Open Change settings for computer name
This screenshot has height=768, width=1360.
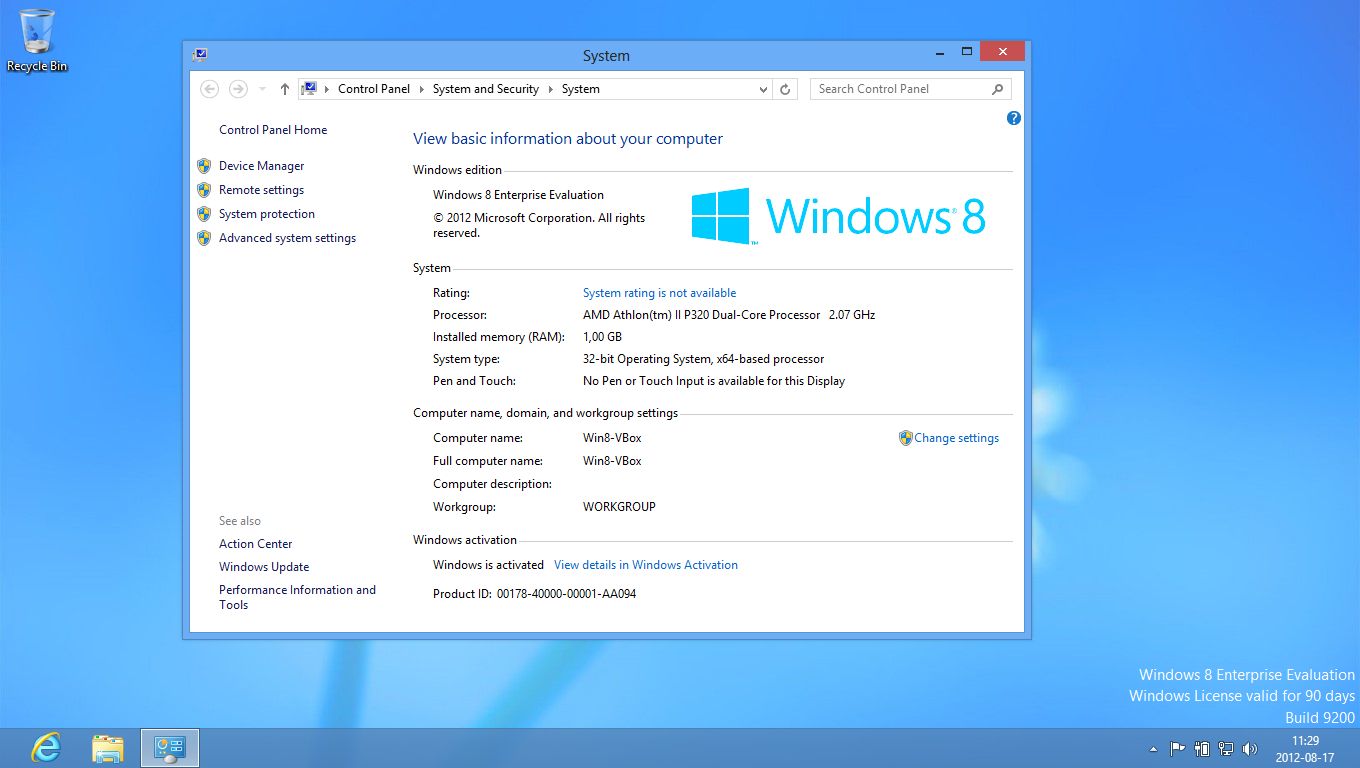pyautogui.click(x=957, y=438)
